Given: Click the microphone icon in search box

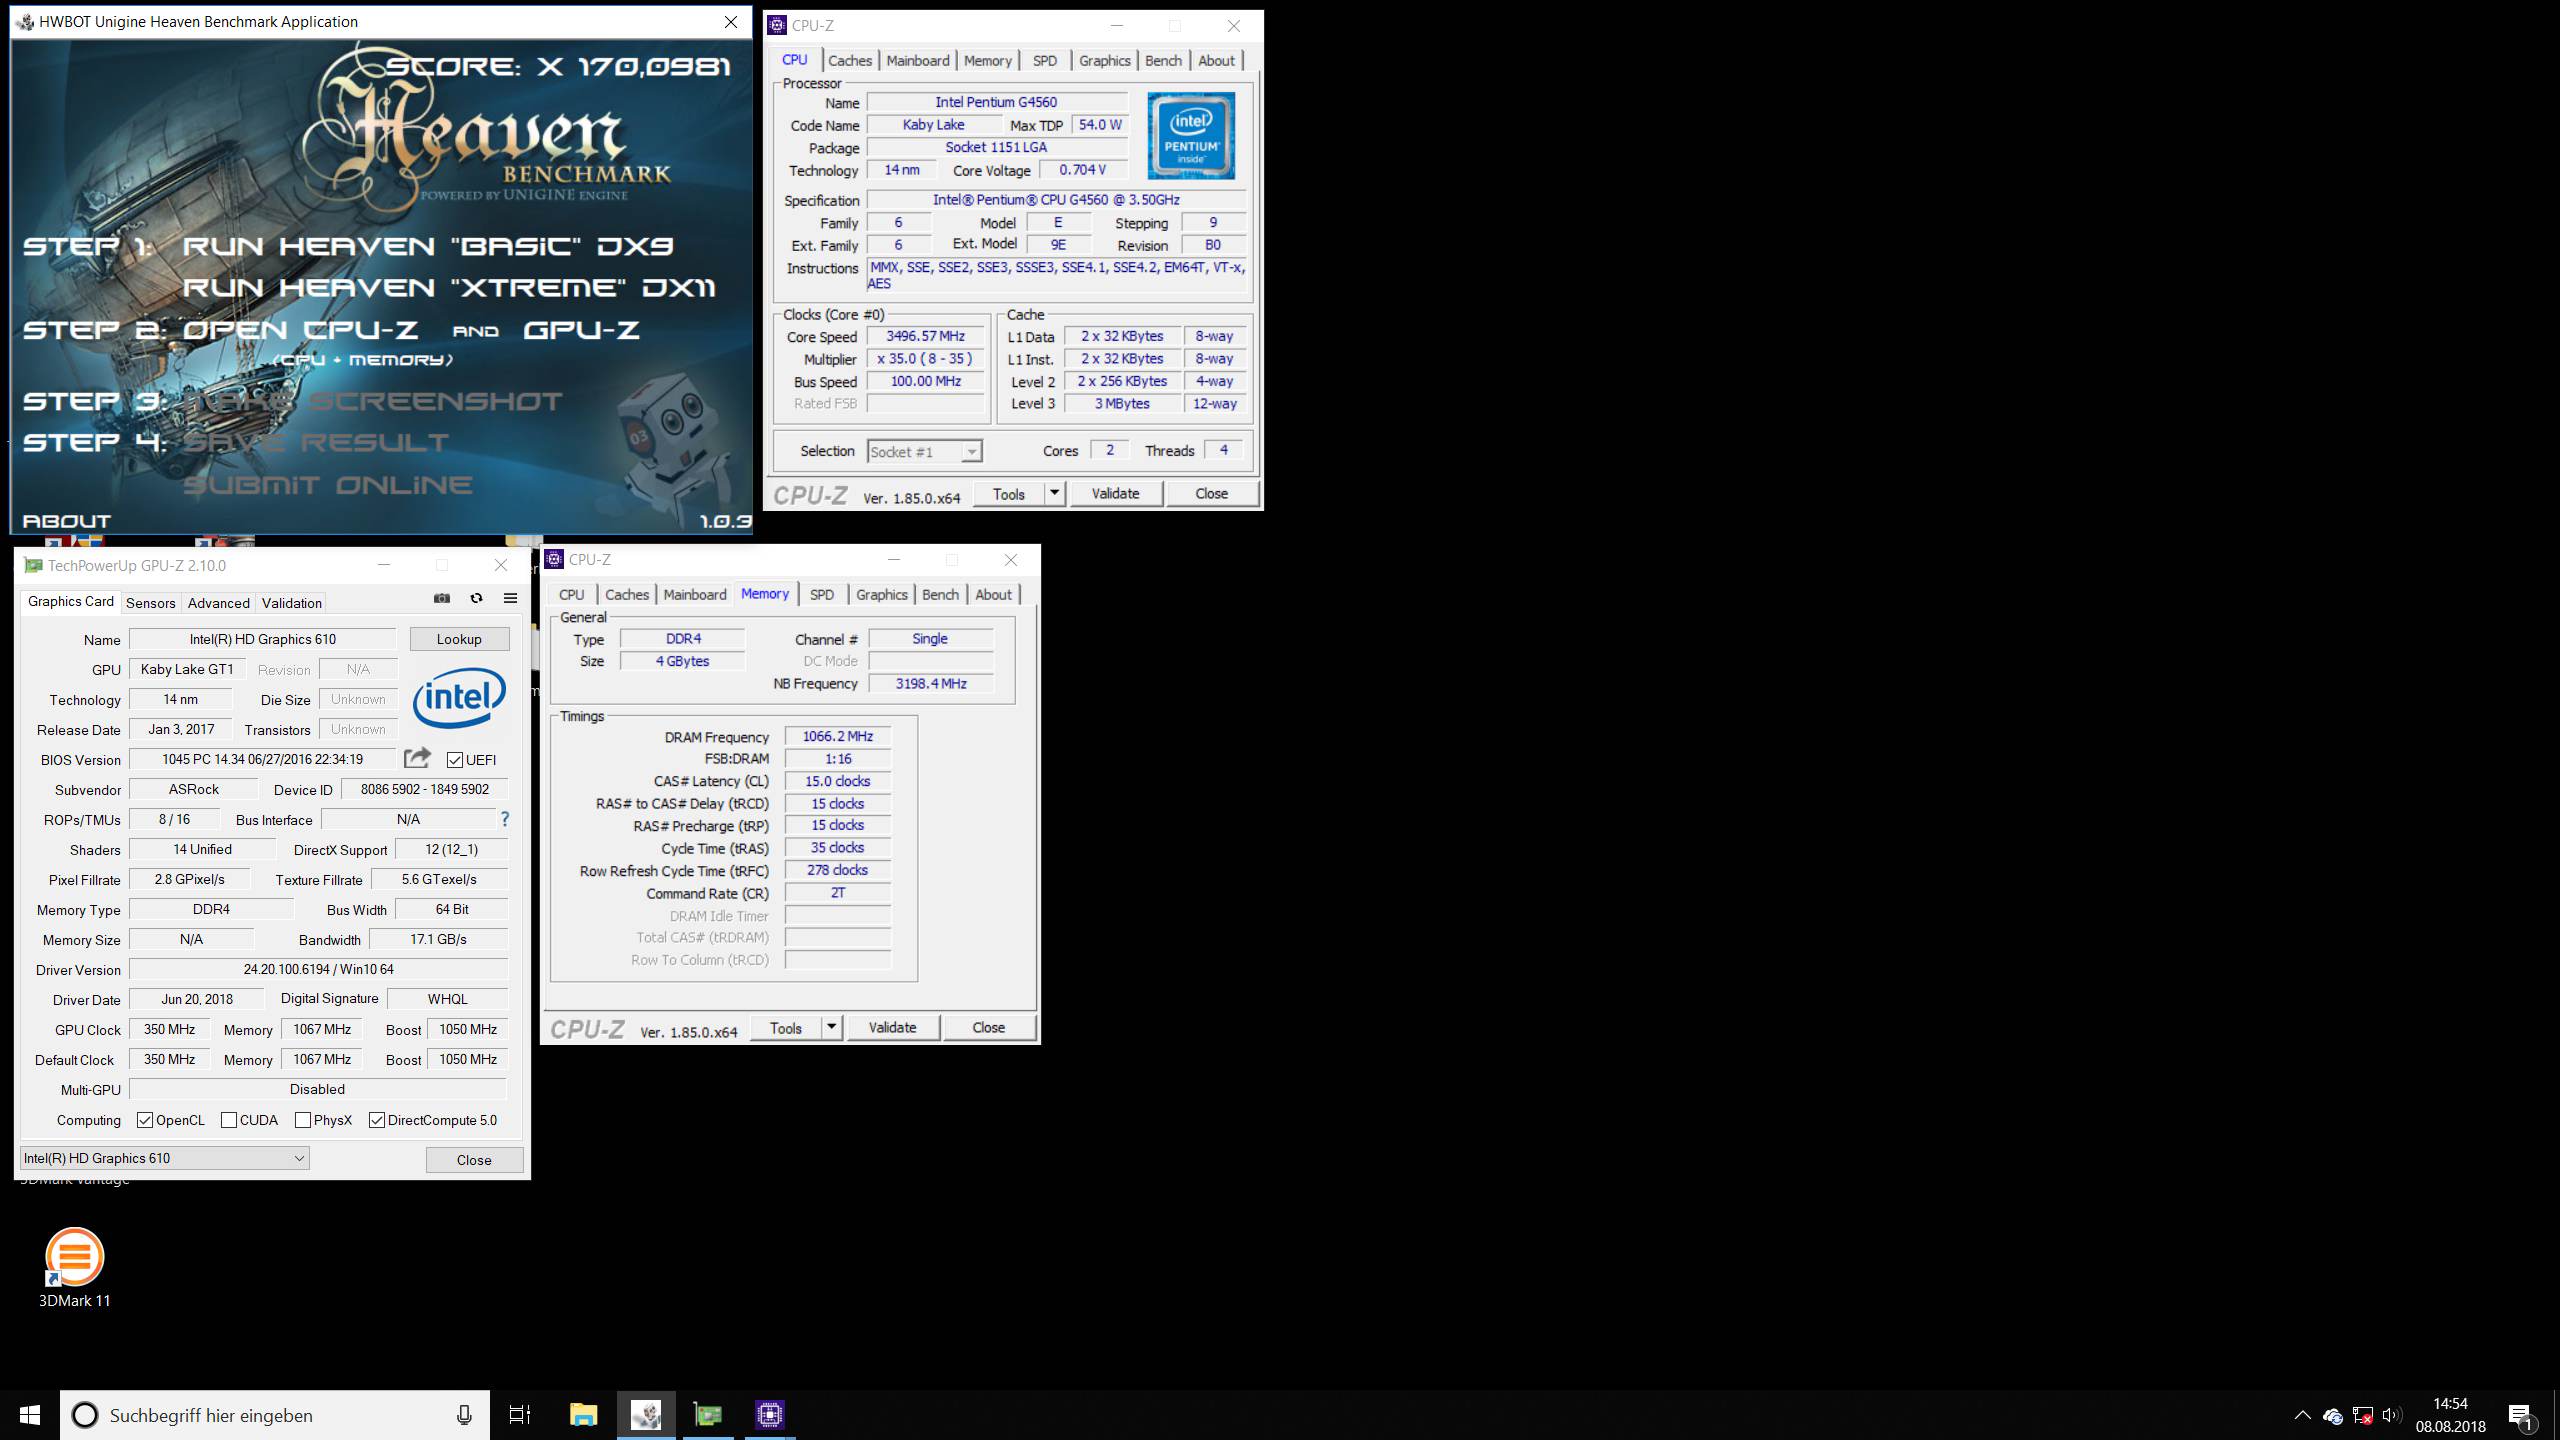Looking at the screenshot, I should pos(464,1415).
